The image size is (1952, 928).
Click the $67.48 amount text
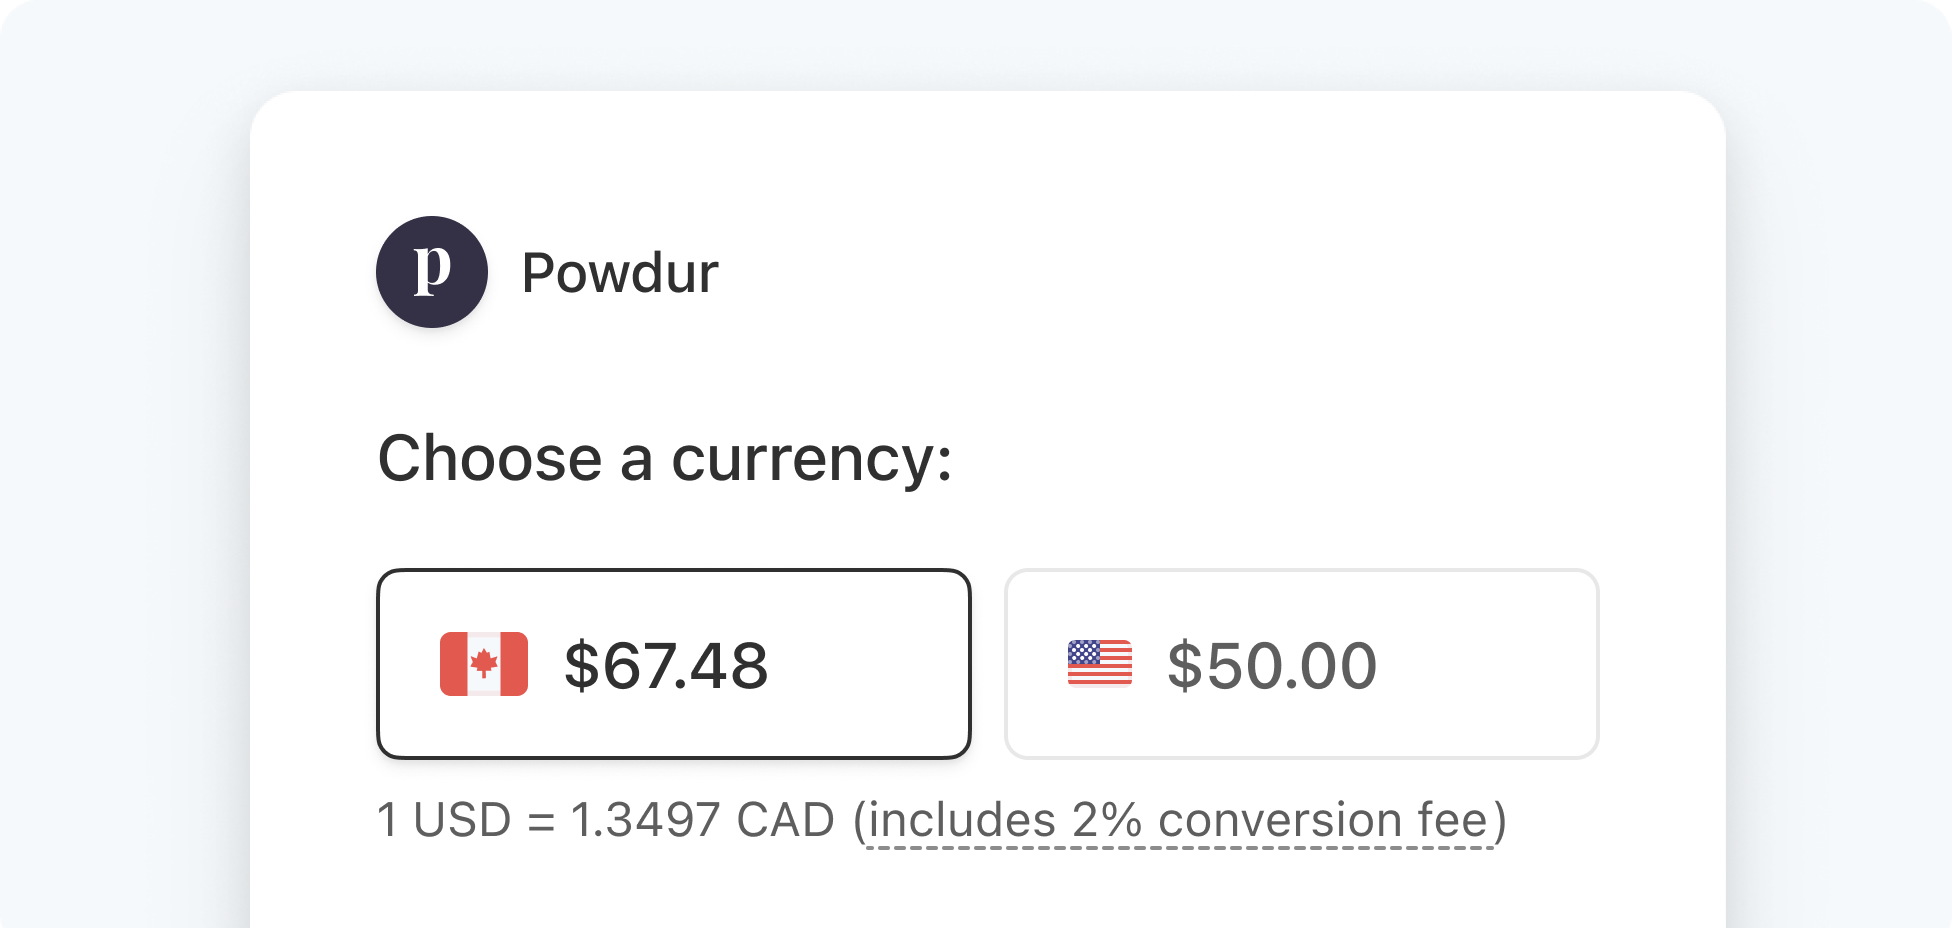point(666,665)
